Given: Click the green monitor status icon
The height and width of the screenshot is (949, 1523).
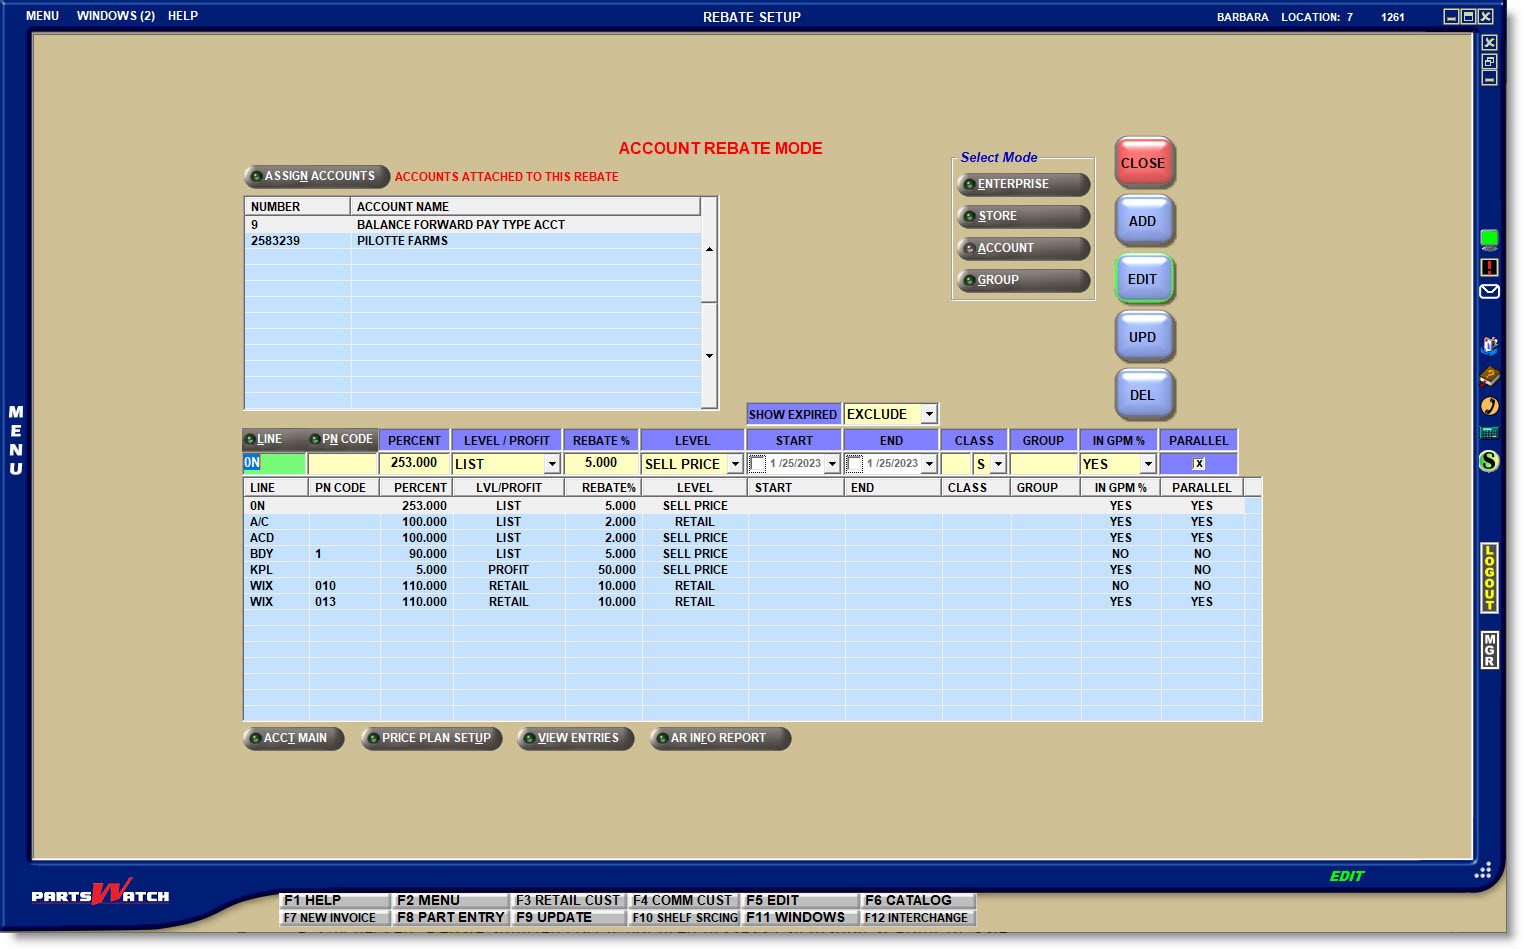Looking at the screenshot, I should click(x=1489, y=238).
